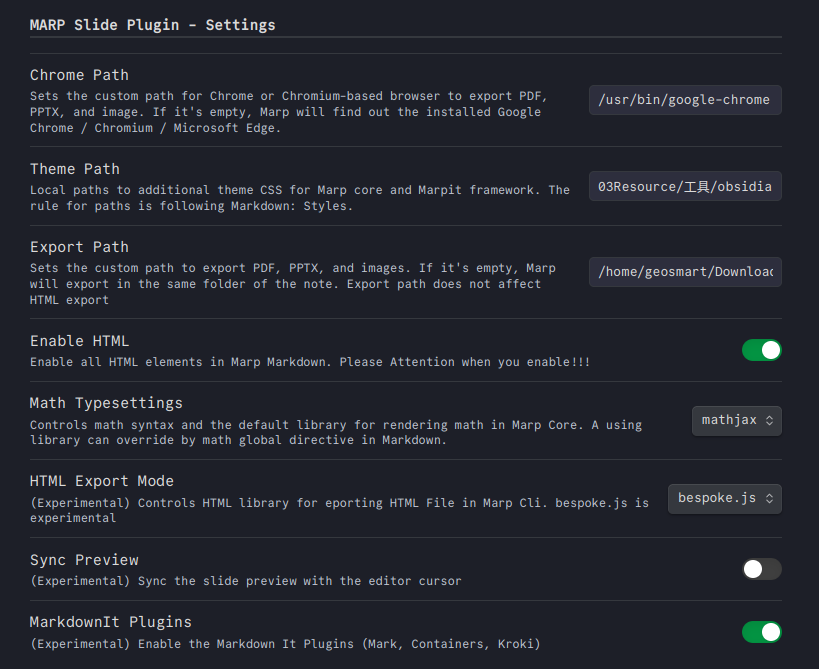Click the Chrome Path setting title

[x=79, y=75]
